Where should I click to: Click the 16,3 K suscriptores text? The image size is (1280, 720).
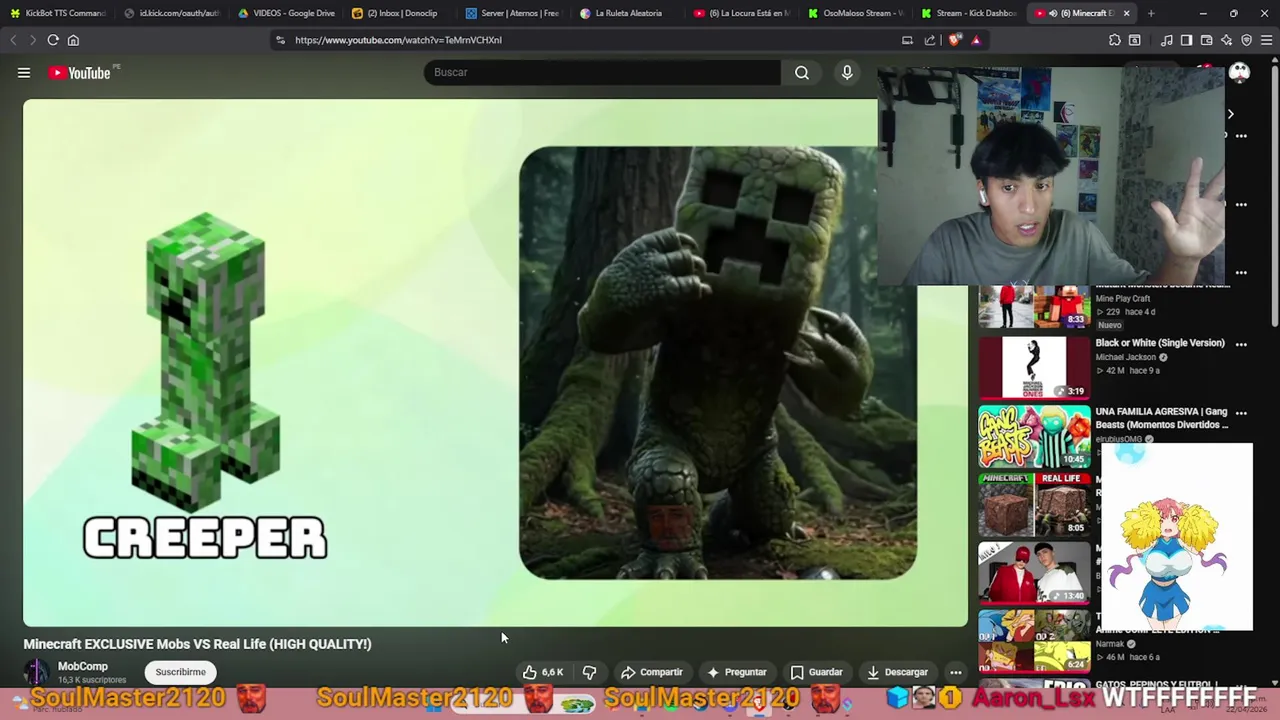92,680
